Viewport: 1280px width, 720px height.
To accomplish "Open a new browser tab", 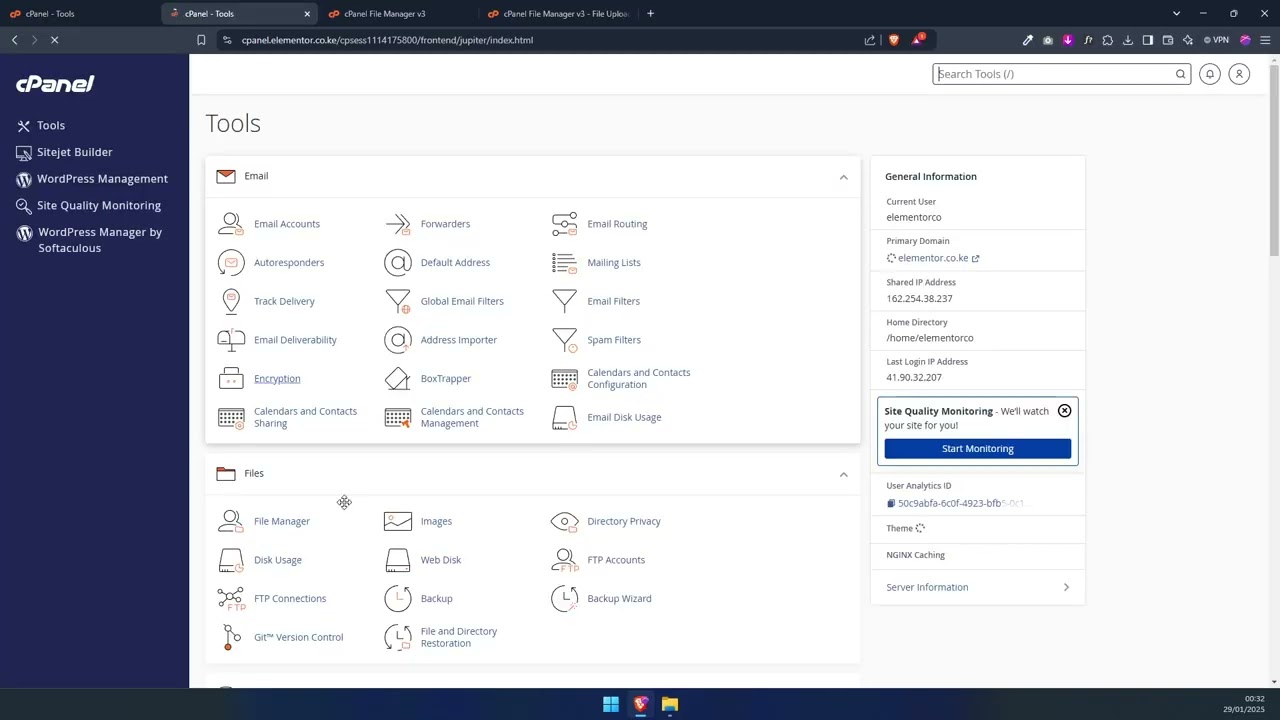I will coord(650,13).
